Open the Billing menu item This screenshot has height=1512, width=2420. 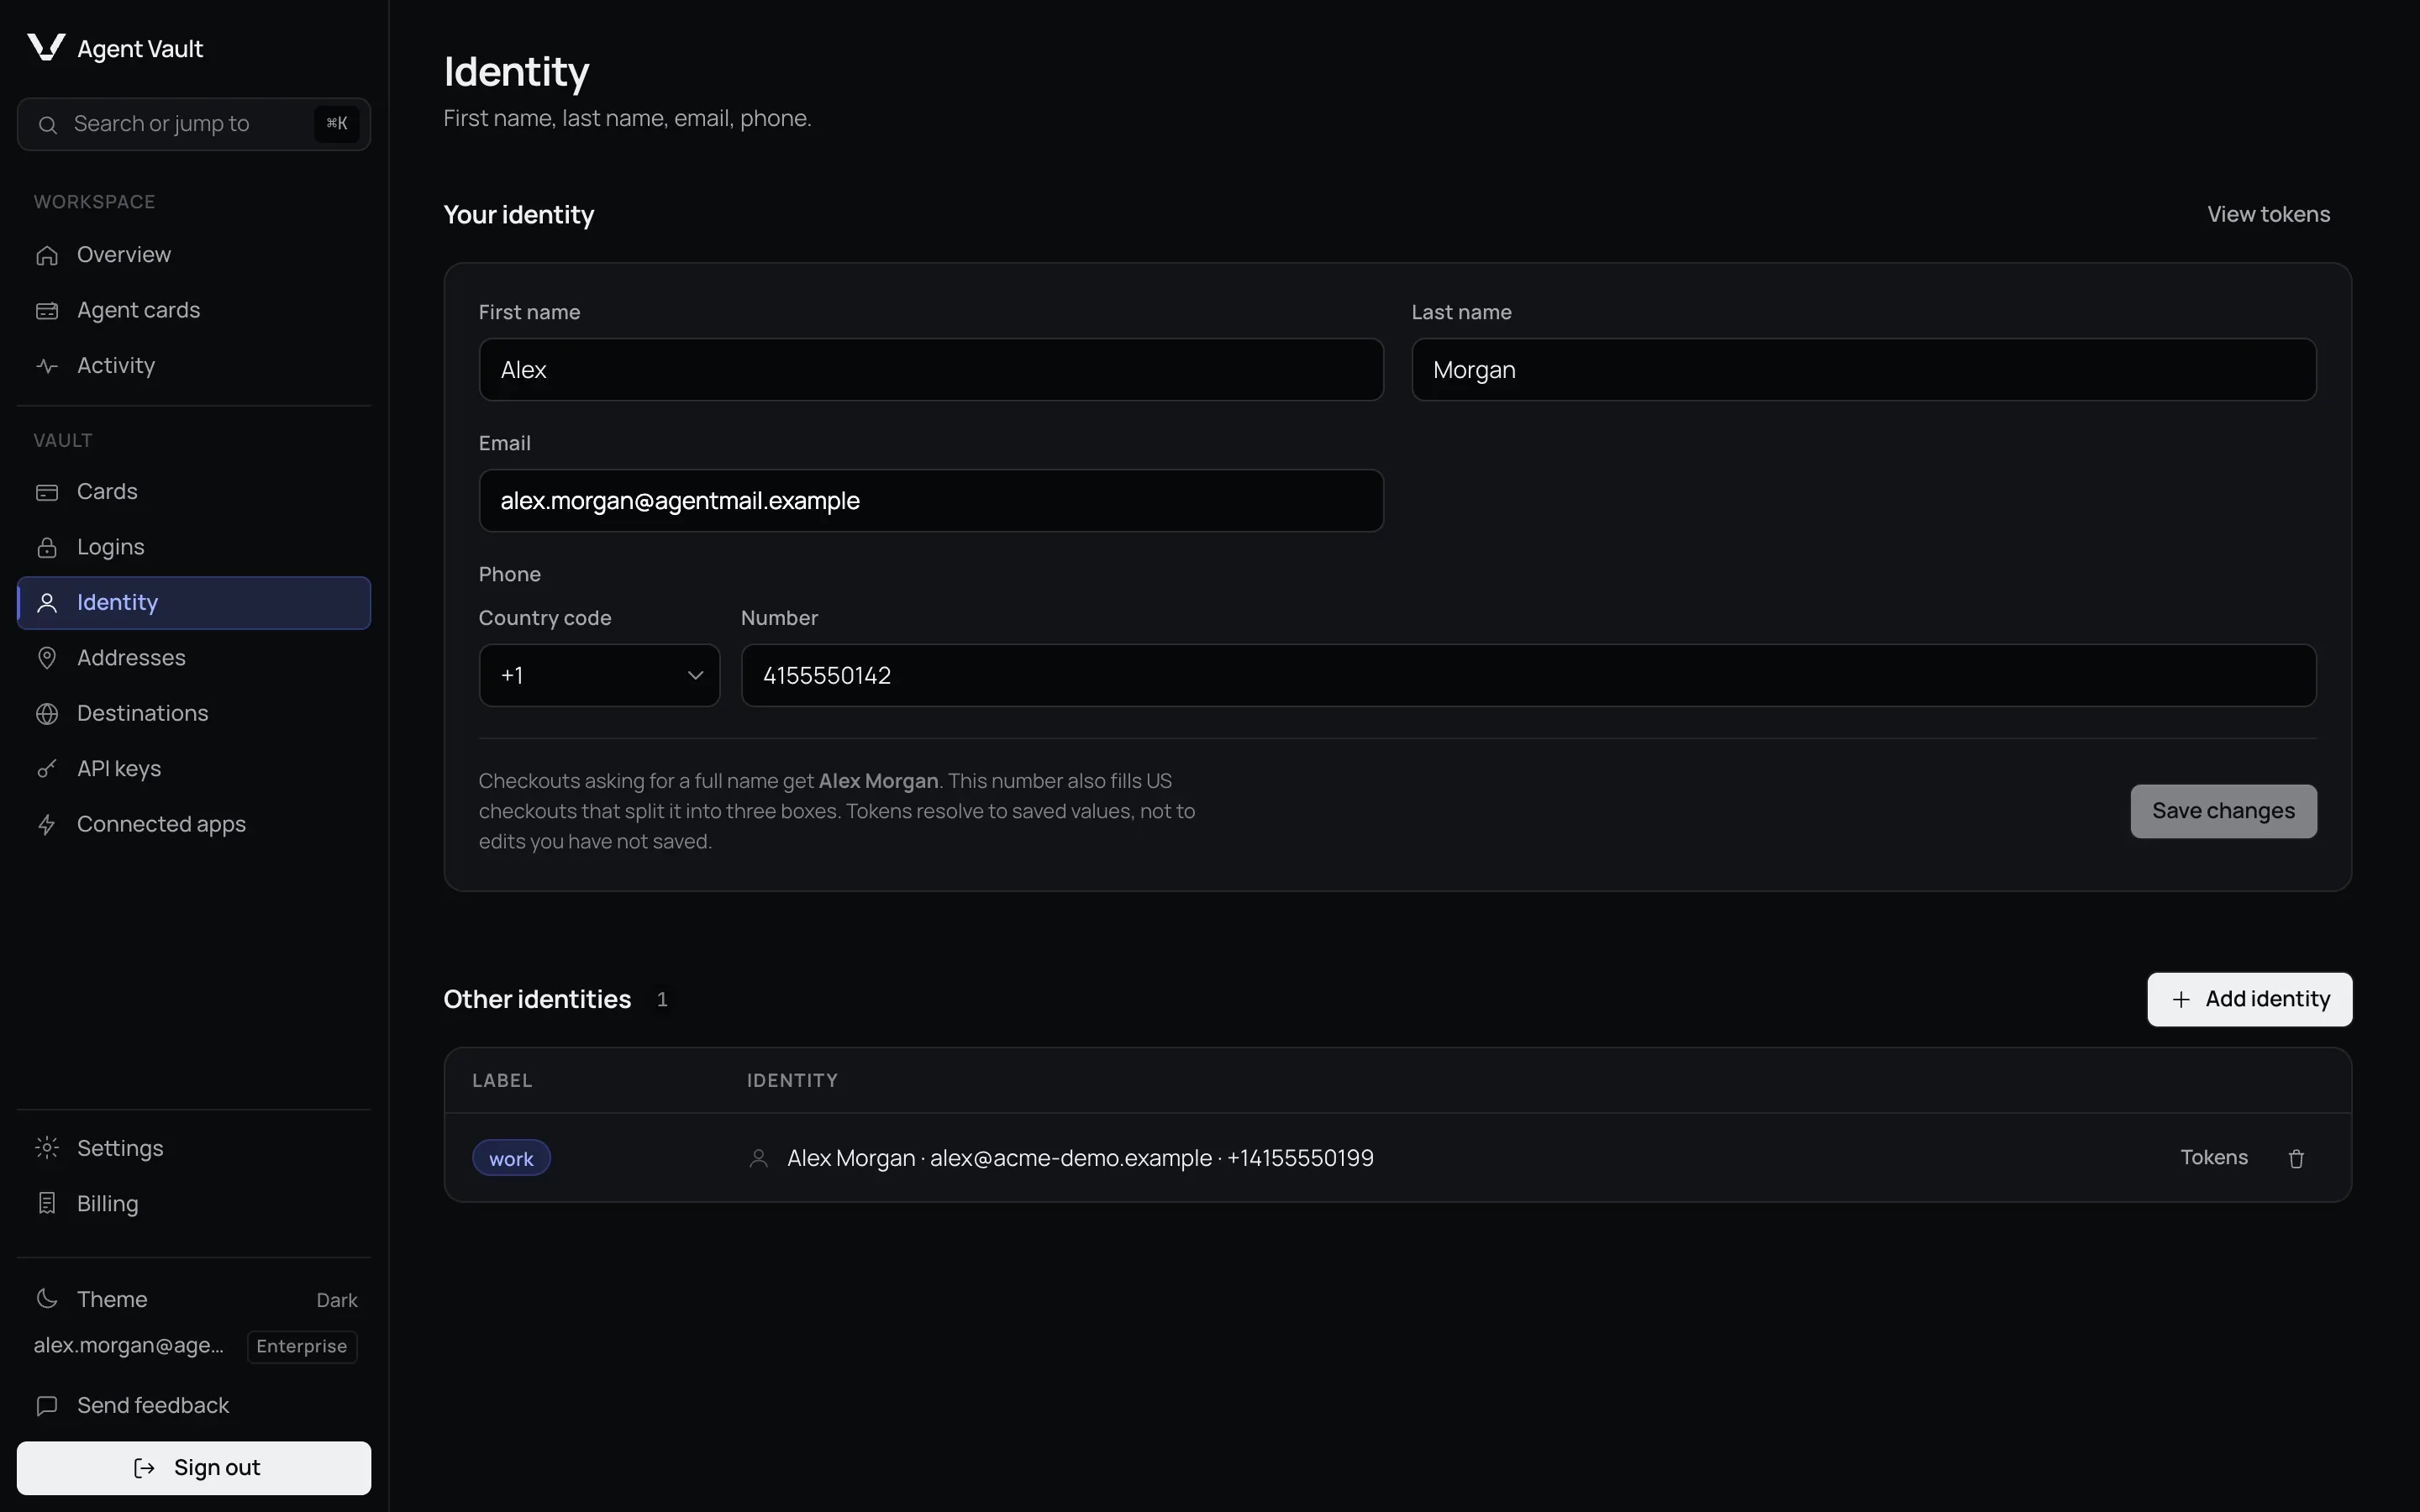194,1204
